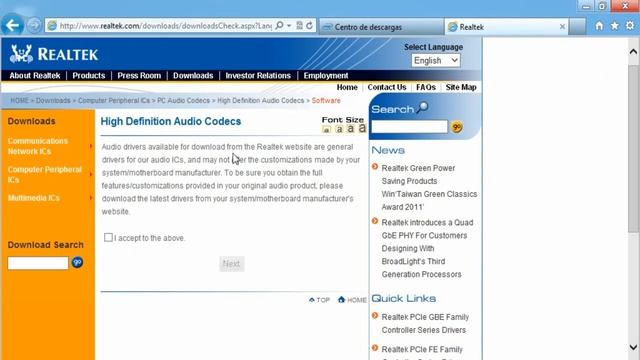
Task: Click the address bar search magnifier icon
Action: click(x=279, y=26)
